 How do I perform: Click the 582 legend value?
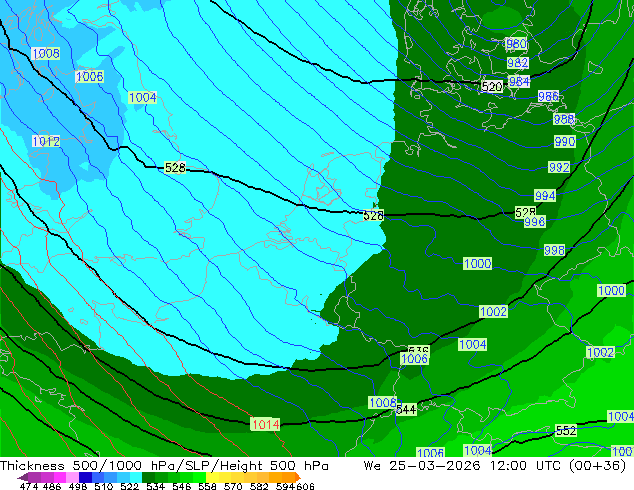(259, 486)
